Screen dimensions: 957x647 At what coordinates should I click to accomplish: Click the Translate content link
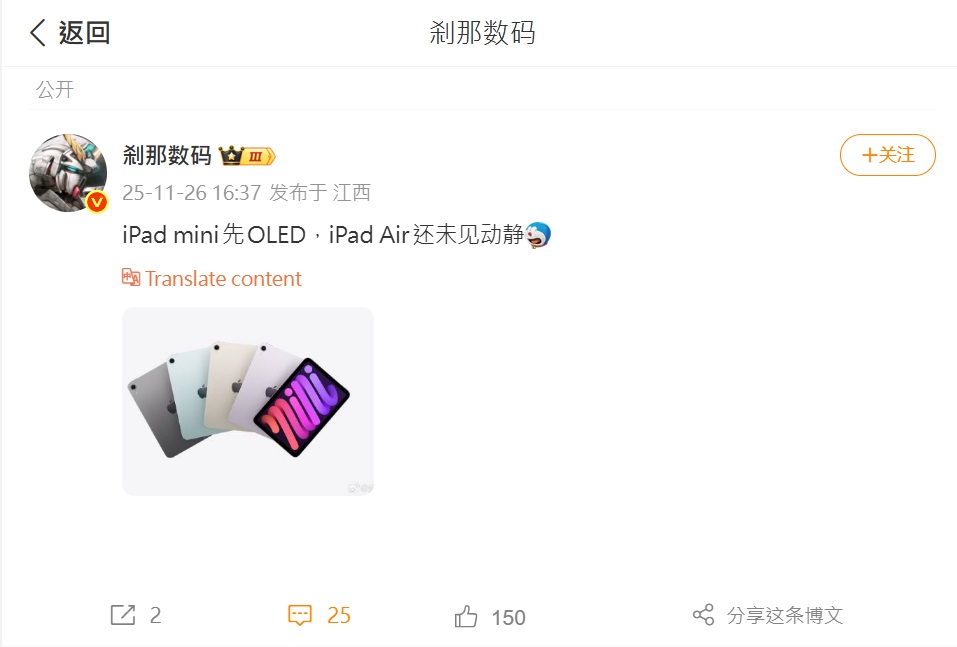[223, 279]
